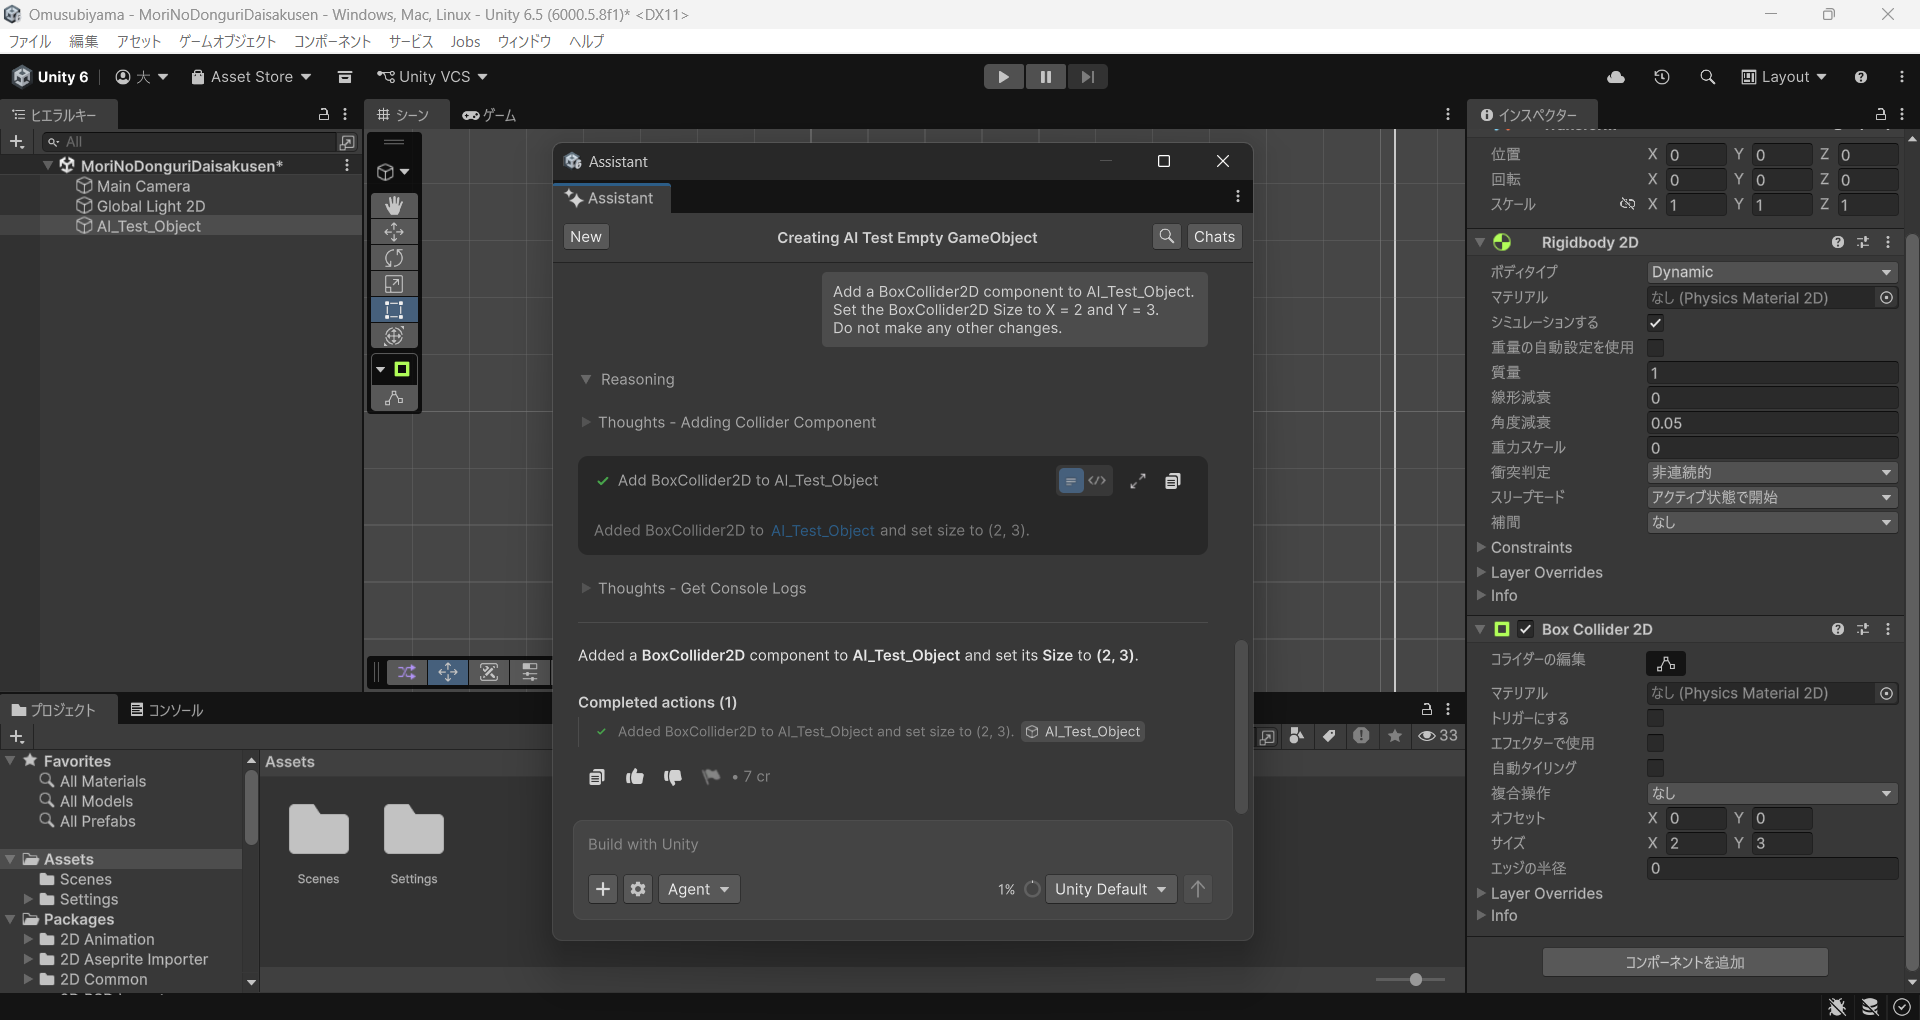Add attachment with plus button in Assistant
Screen dimensions: 1920x1020
coord(603,889)
